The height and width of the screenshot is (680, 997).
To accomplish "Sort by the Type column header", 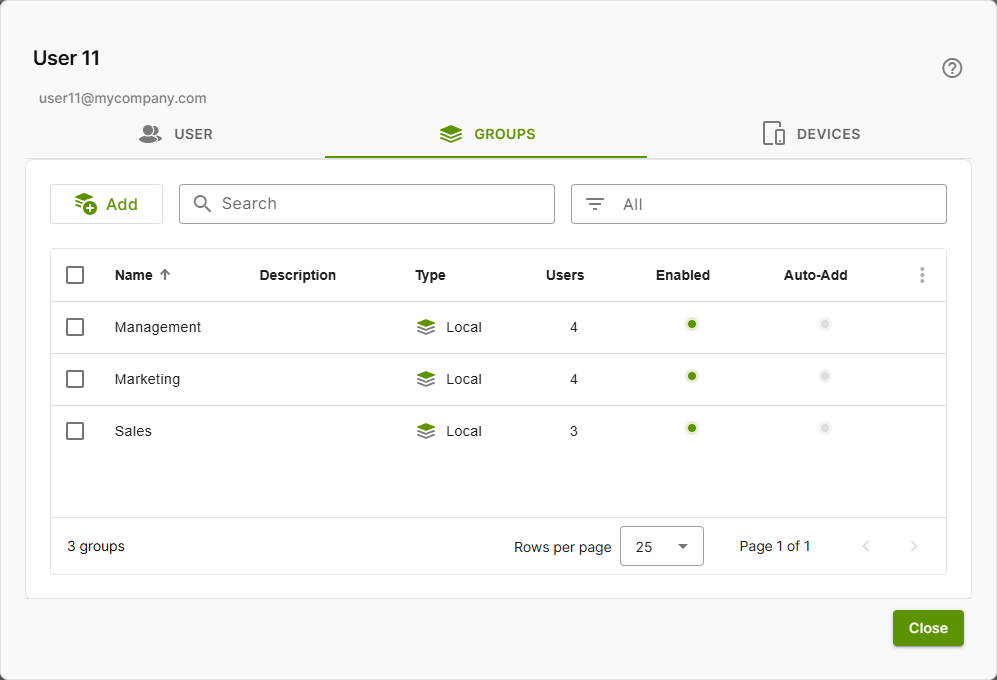I will pos(430,275).
